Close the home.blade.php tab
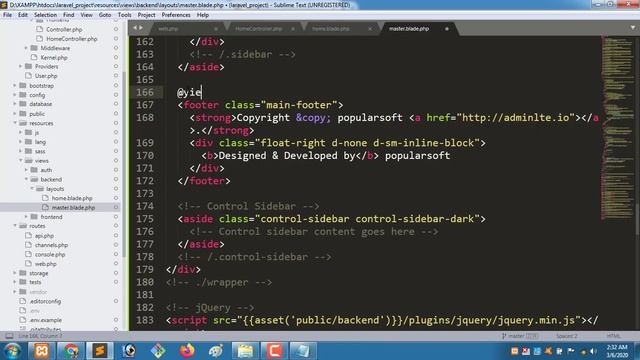Image resolution: width=640 pixels, height=360 pixels. click(370, 29)
